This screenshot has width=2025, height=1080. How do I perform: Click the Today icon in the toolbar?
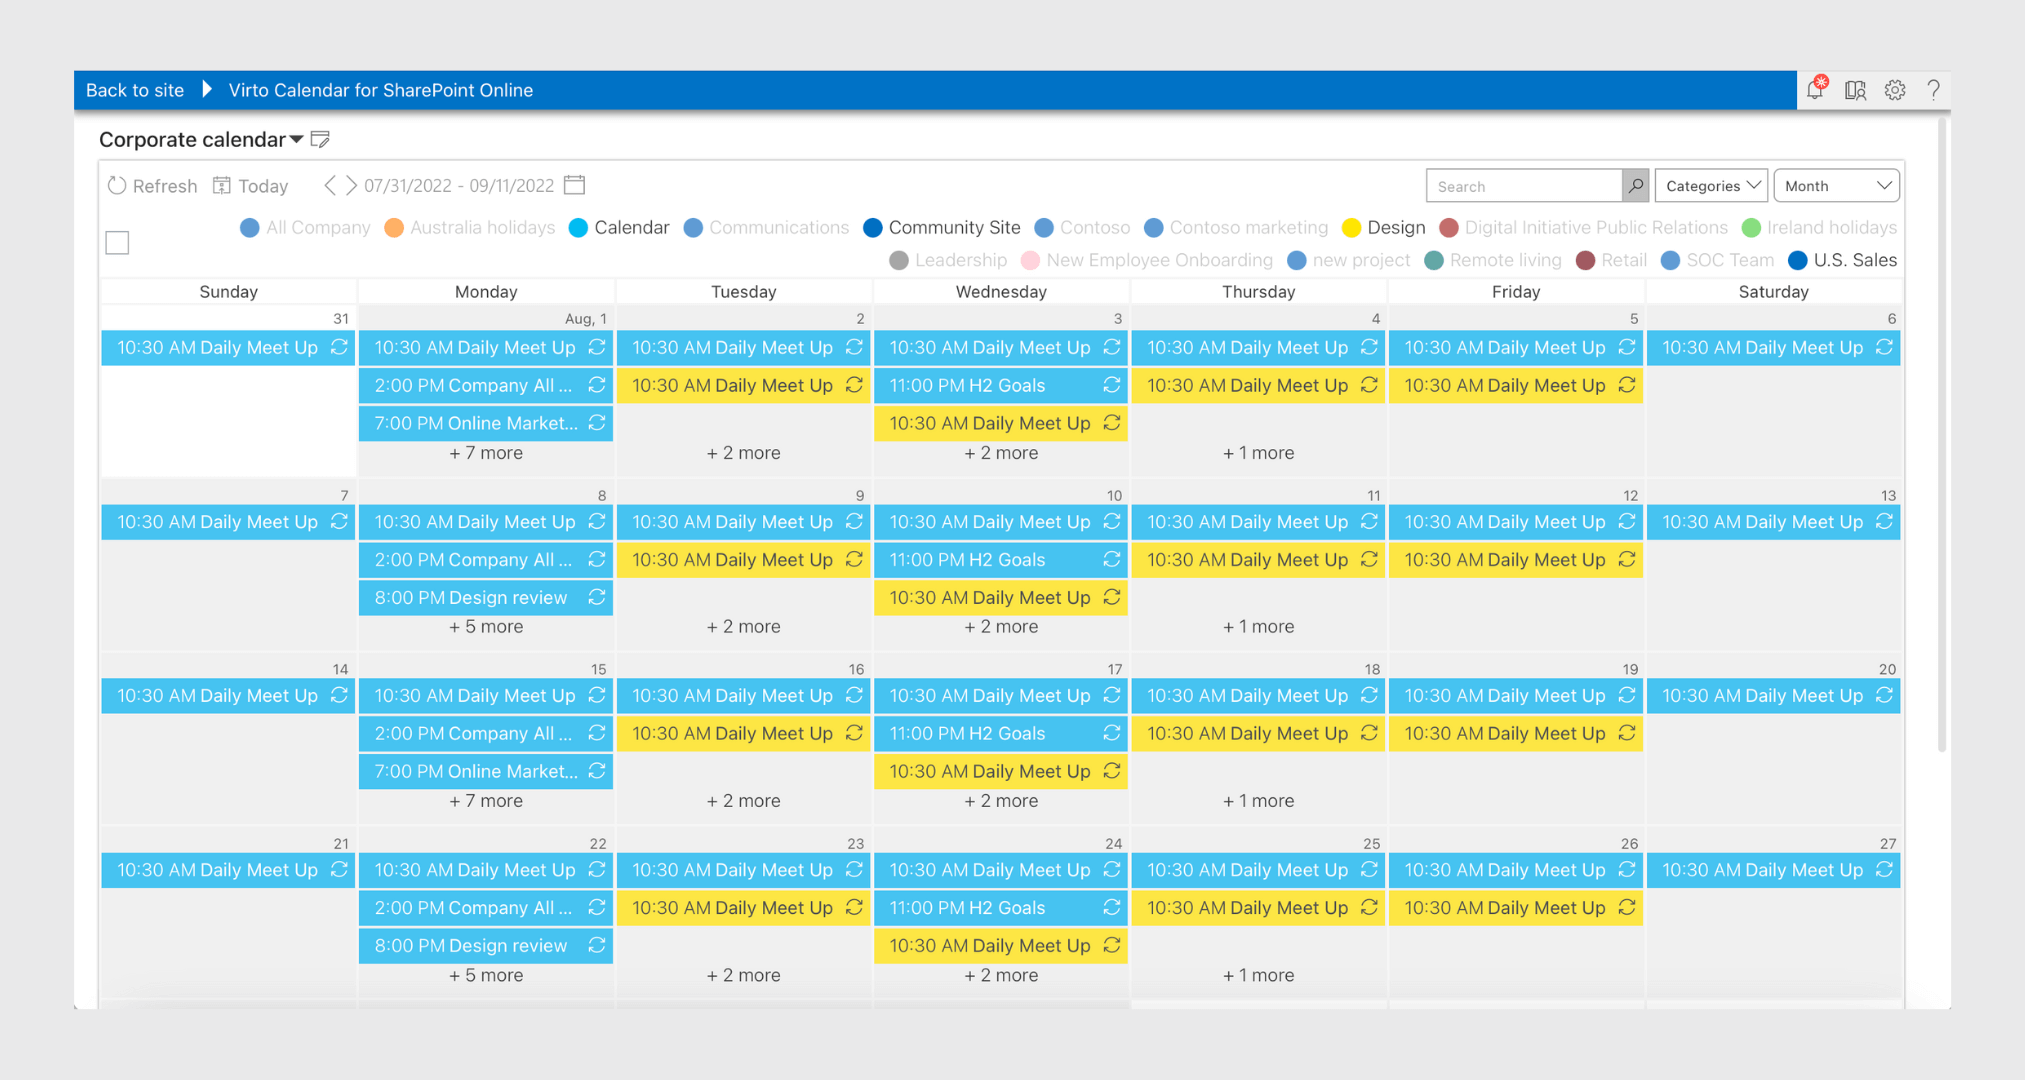coord(222,185)
